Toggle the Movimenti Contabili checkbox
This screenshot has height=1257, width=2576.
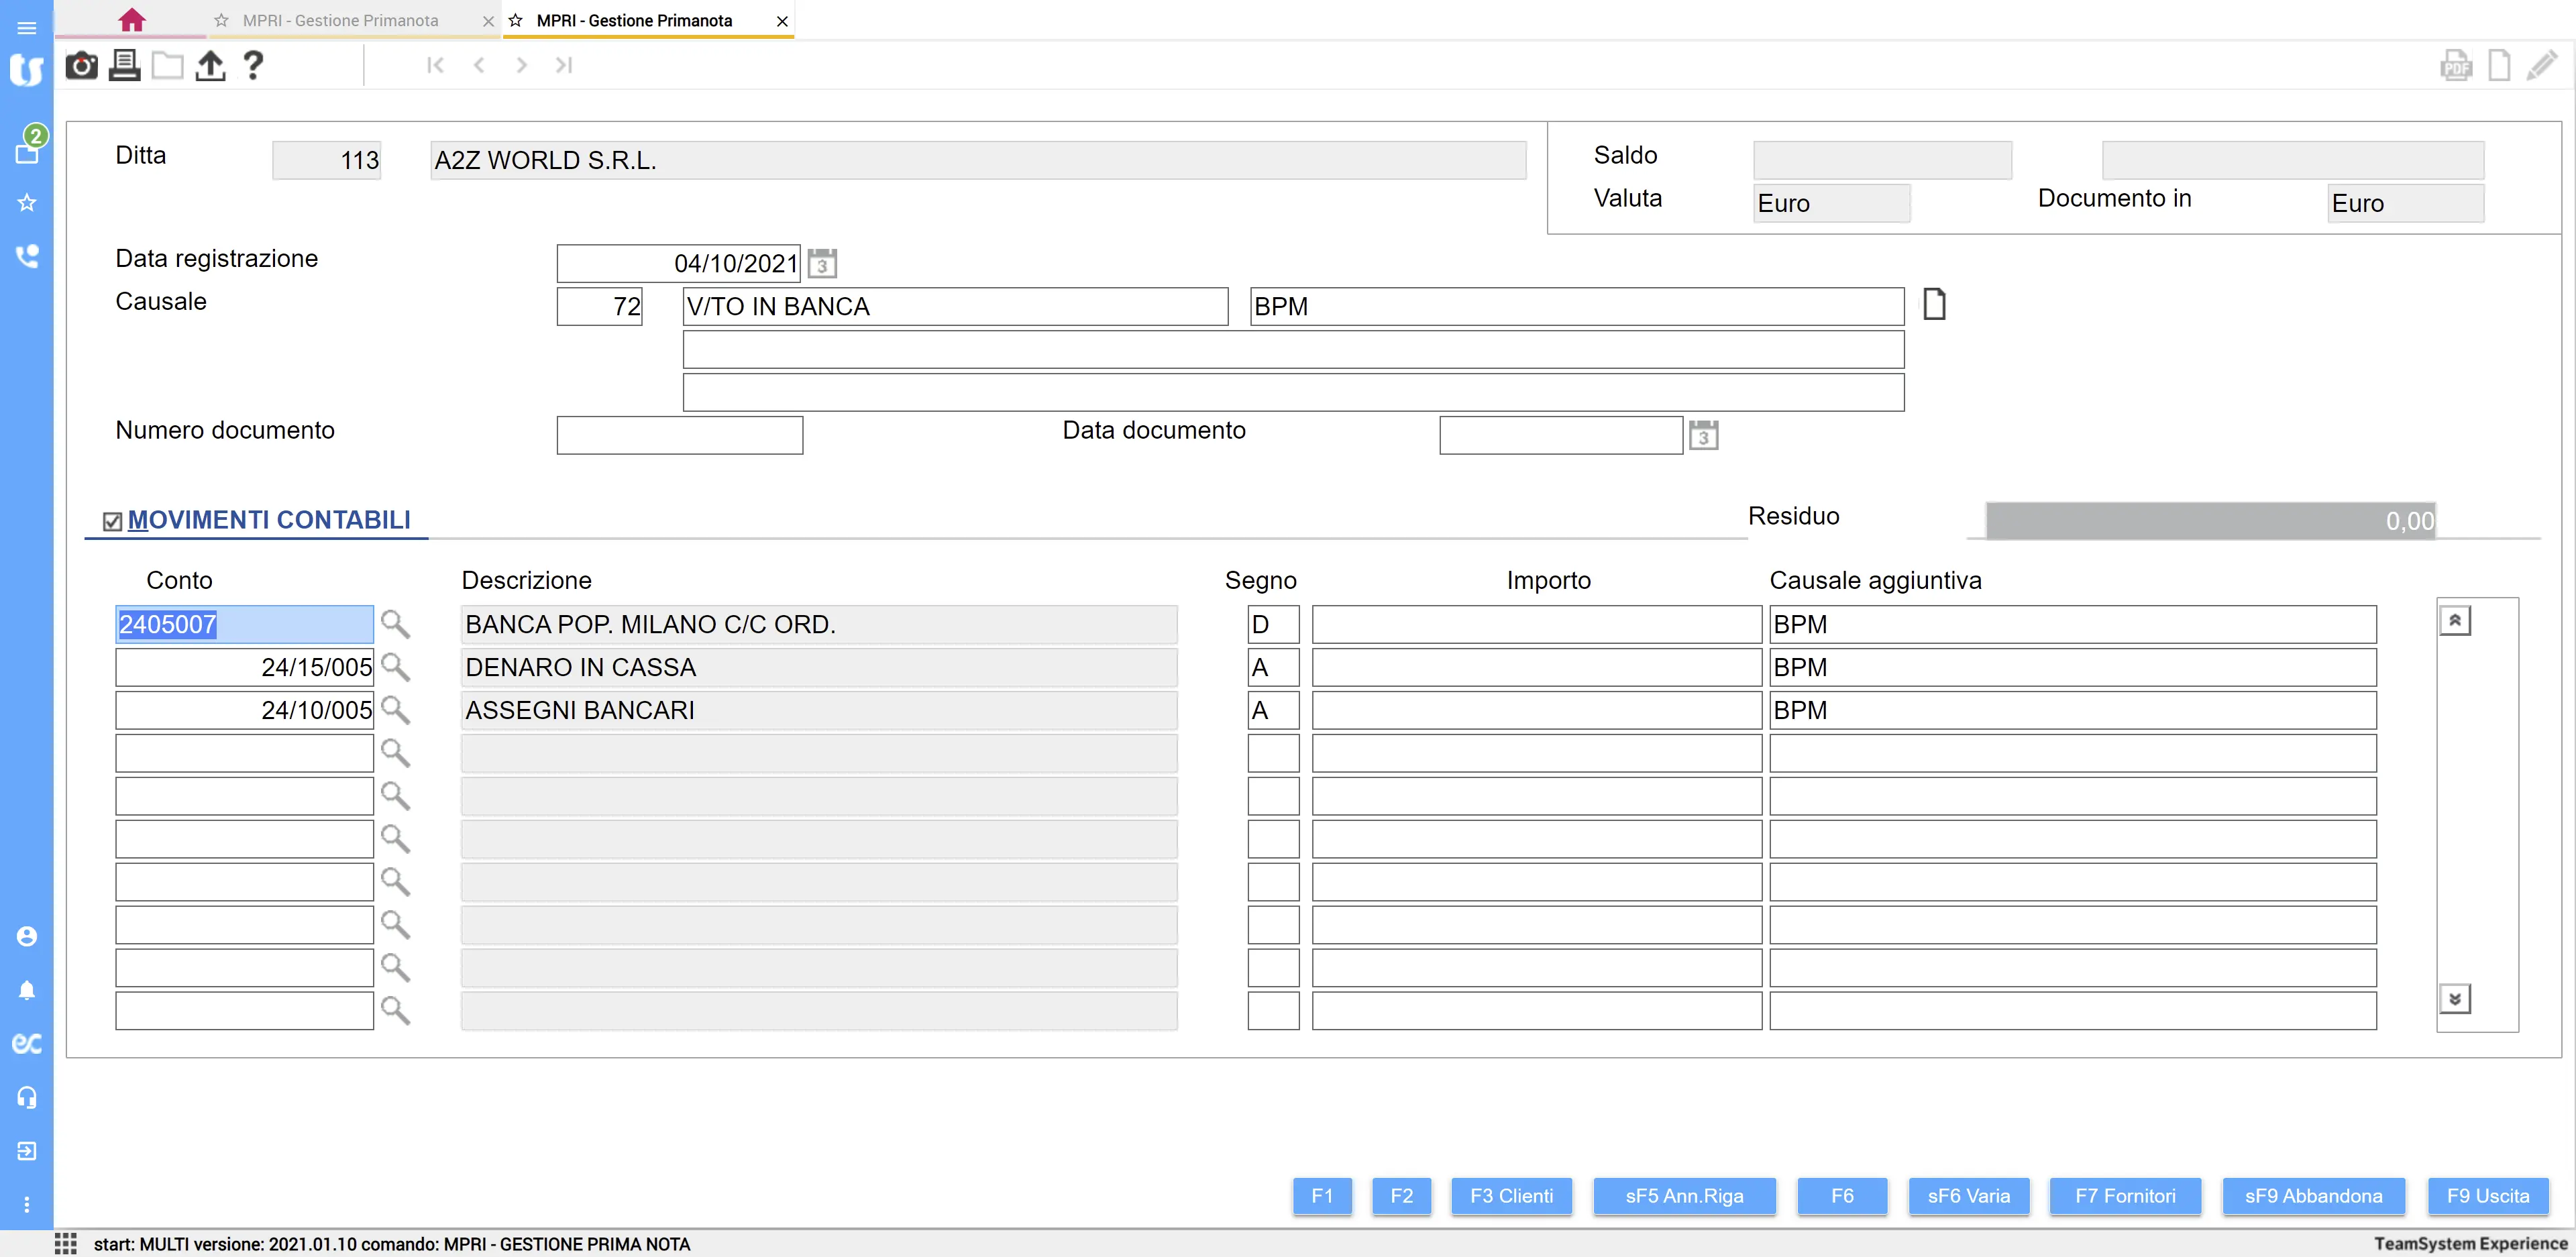(113, 521)
